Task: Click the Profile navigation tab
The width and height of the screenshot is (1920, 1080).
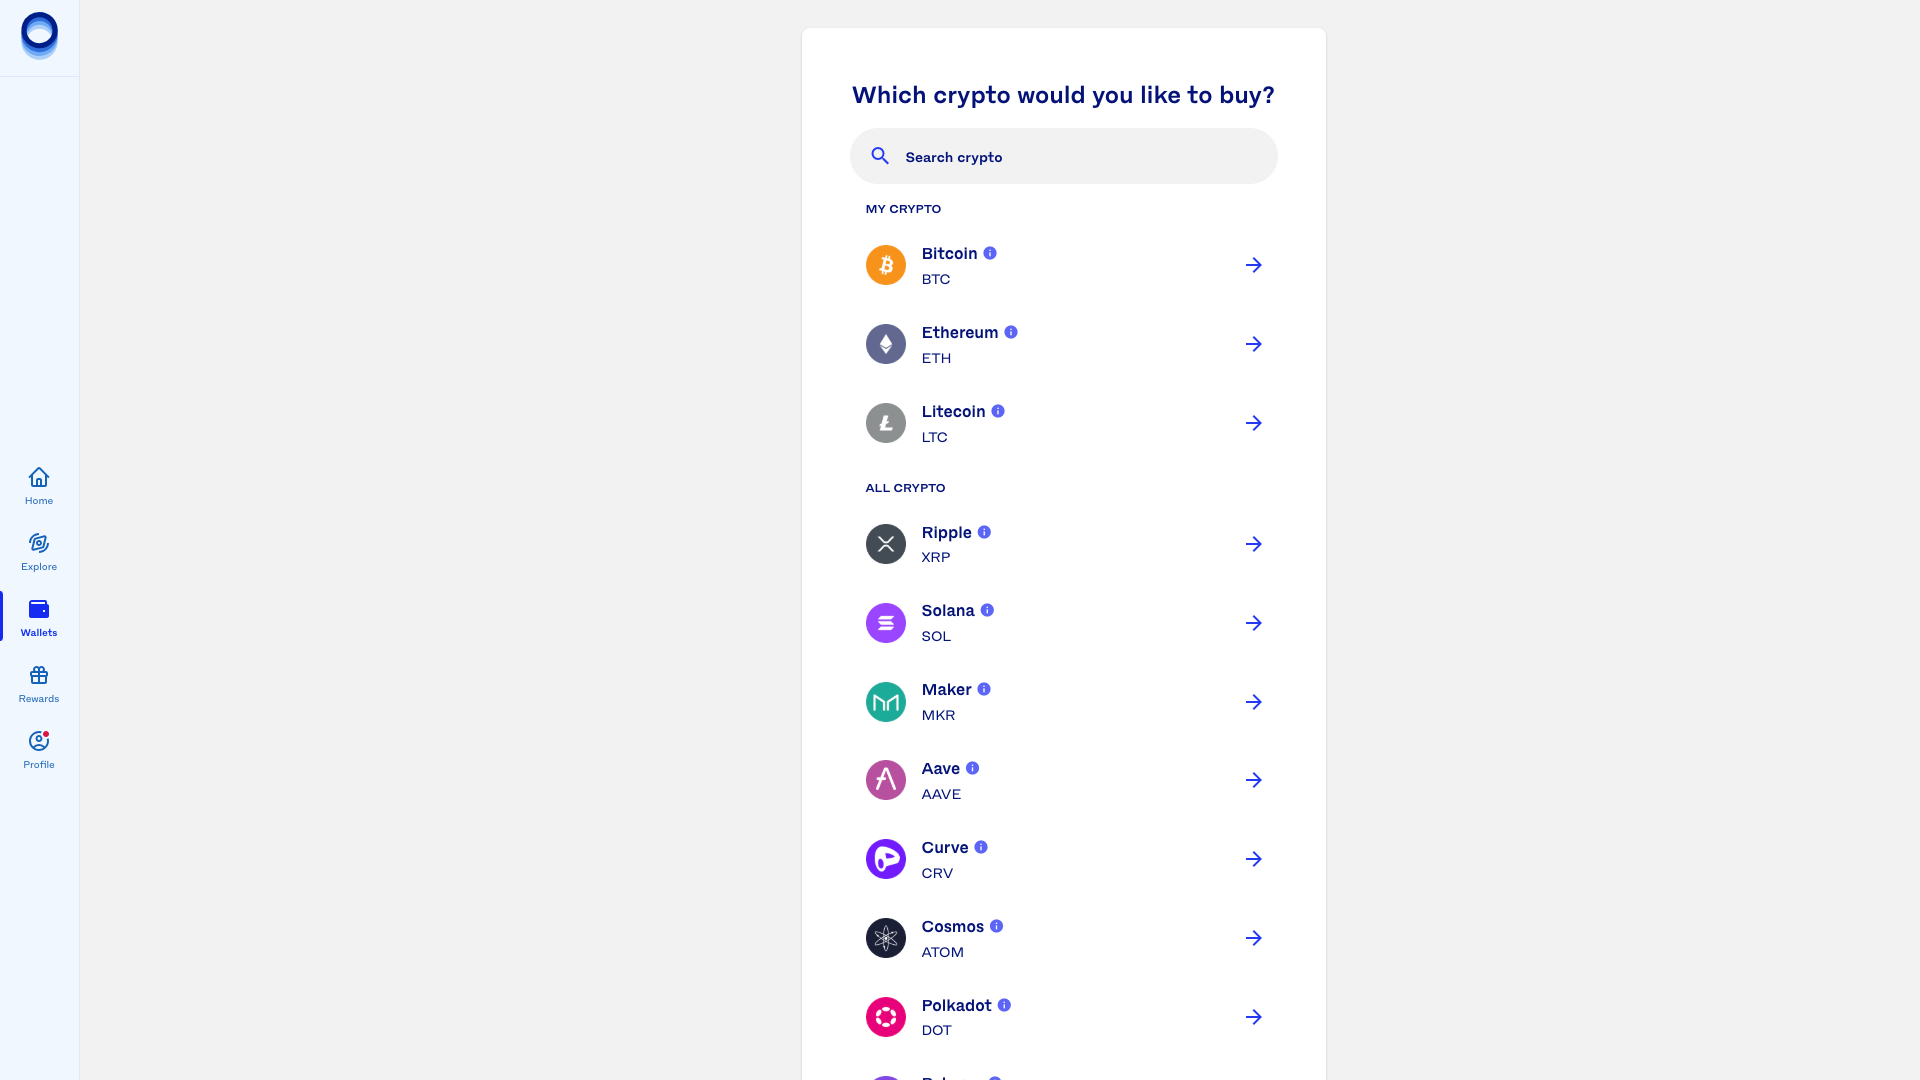Action: tap(38, 748)
